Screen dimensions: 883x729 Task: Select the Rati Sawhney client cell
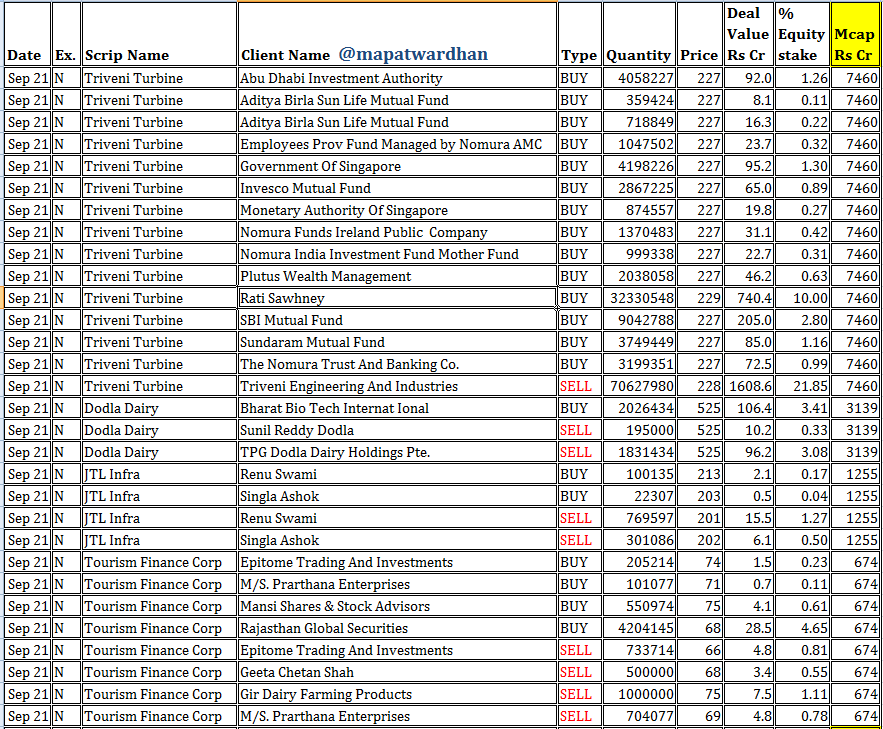398,298
